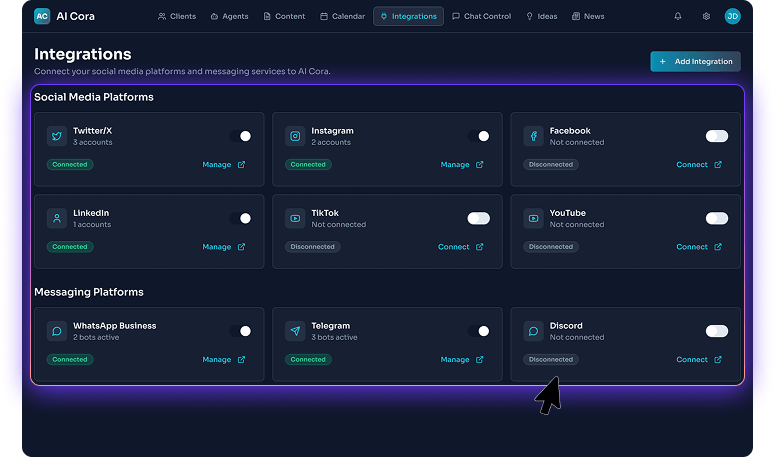Click the Messaging Platforms heading
The width and height of the screenshot is (775, 457).
pyautogui.click(x=89, y=292)
